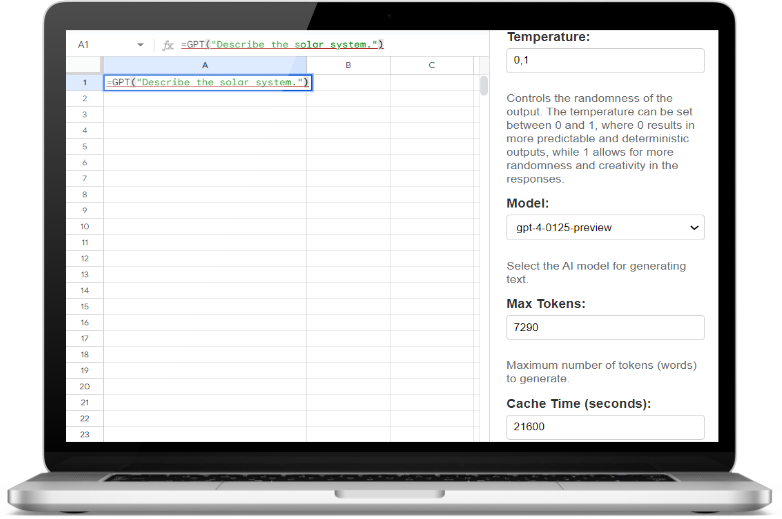Open the Model dropdown showing gpt-4-0125-preview
782x519 pixels.
pyautogui.click(x=605, y=228)
